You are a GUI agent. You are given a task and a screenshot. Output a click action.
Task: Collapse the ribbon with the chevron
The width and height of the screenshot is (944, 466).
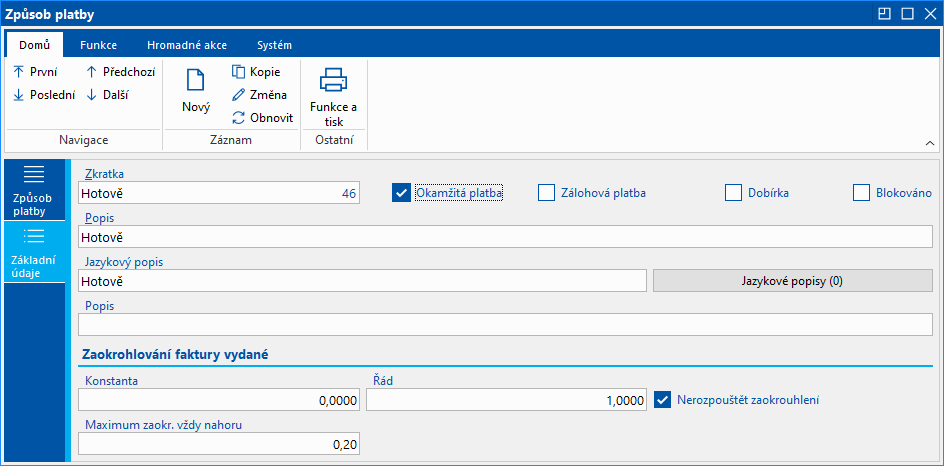930,143
